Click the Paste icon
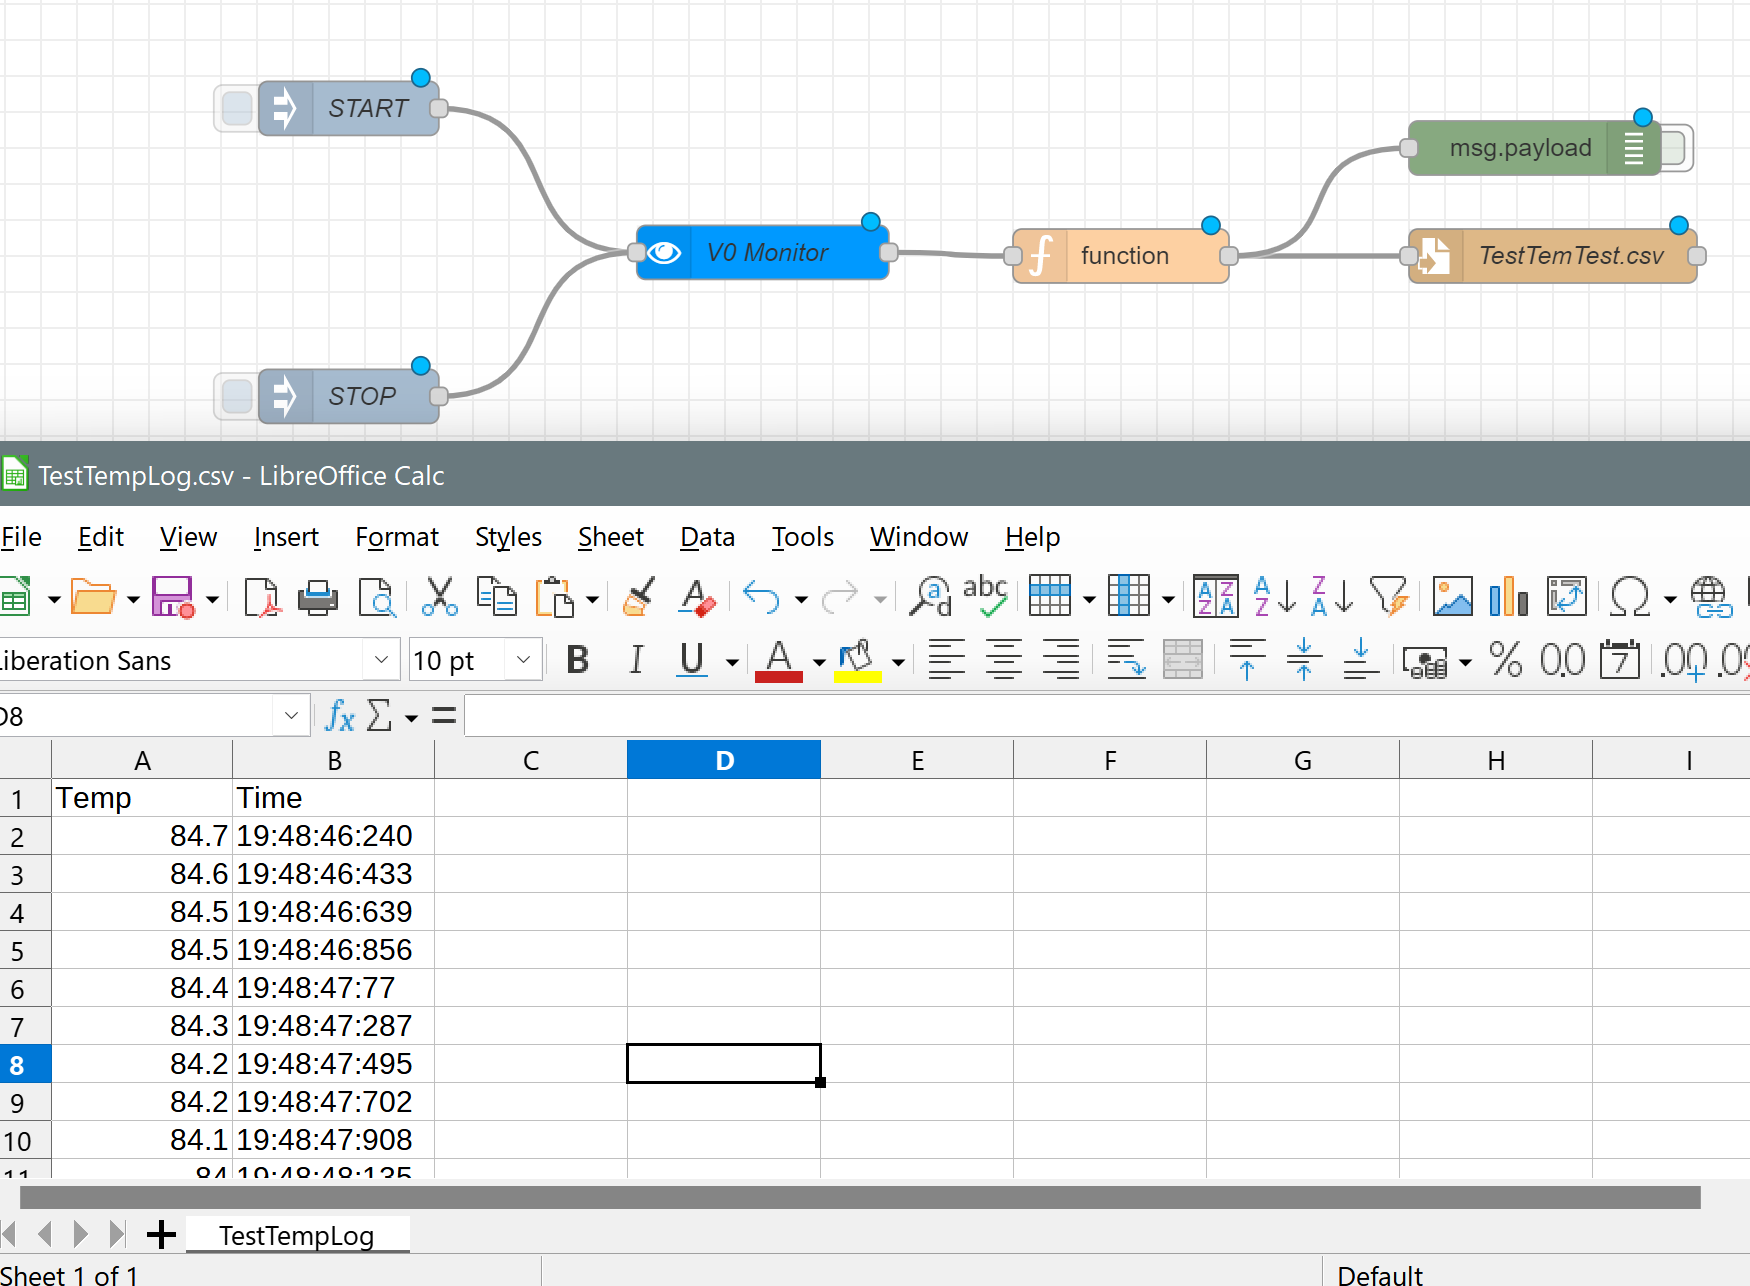The image size is (1750, 1286). [554, 597]
